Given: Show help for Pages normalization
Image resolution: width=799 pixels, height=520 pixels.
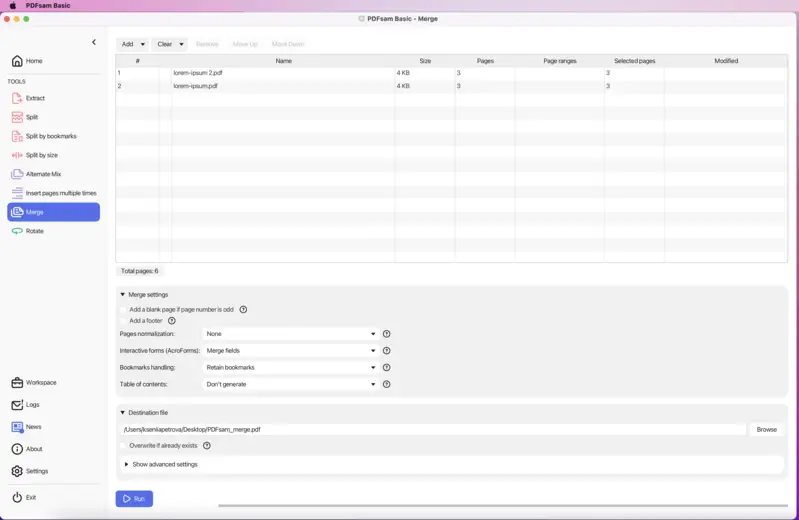Looking at the screenshot, I should click(x=387, y=334).
